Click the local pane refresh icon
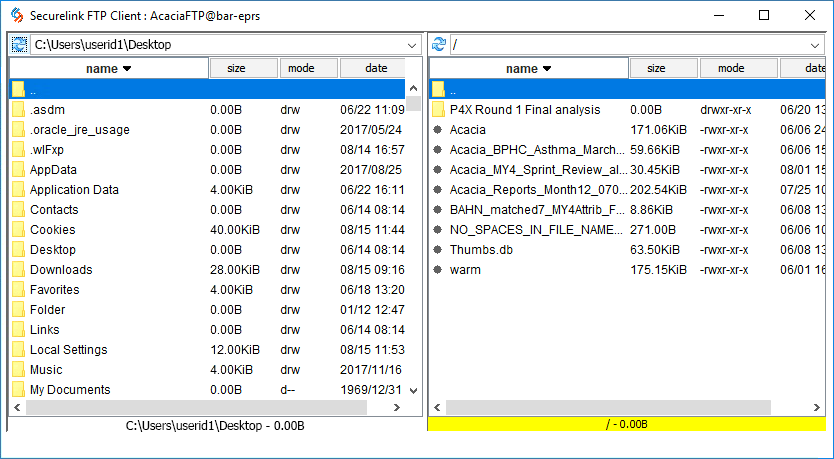Image resolution: width=834 pixels, height=459 pixels. [18, 44]
